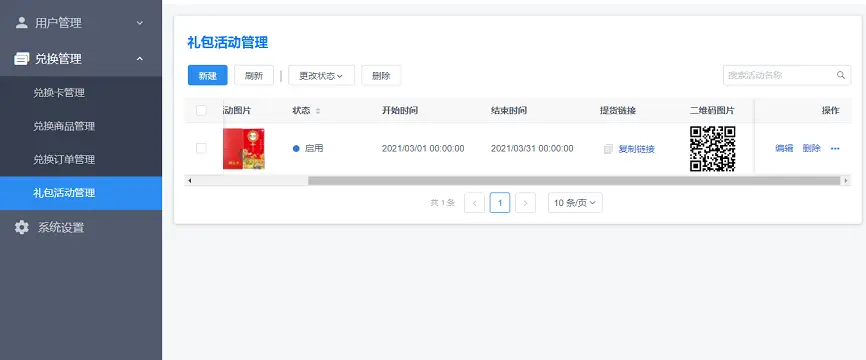866x360 pixels.
Task: Click the 编辑 link in the row
Action: click(x=784, y=148)
